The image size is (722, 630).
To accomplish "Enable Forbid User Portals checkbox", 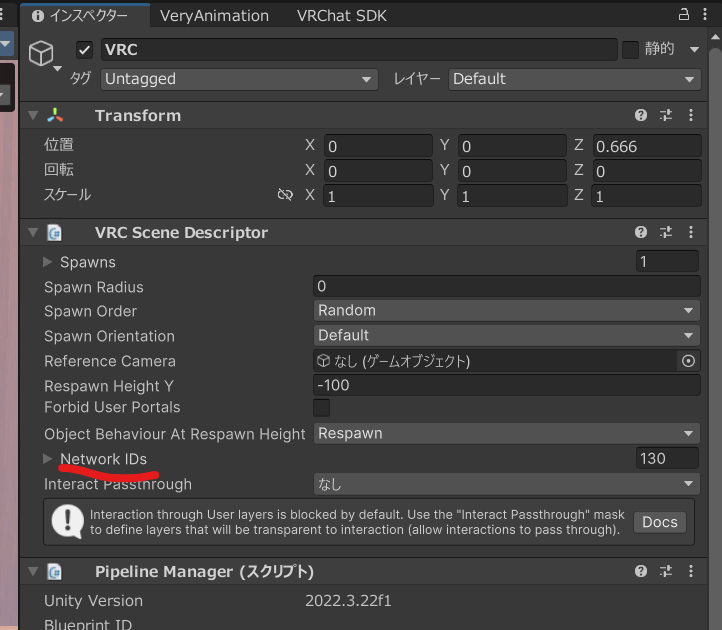I will (322, 408).
